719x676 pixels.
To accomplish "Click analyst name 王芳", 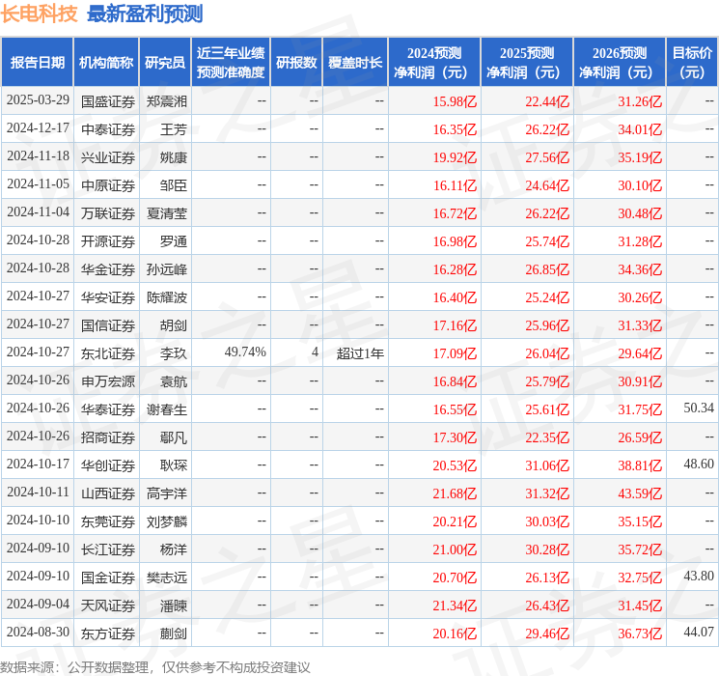I will point(173,129).
